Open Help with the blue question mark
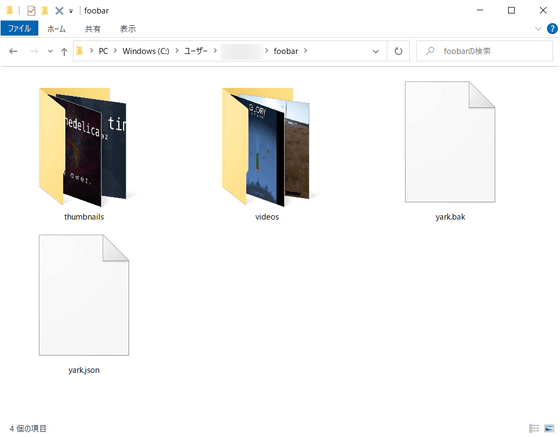Viewport: 560px width, 437px height. click(x=552, y=29)
